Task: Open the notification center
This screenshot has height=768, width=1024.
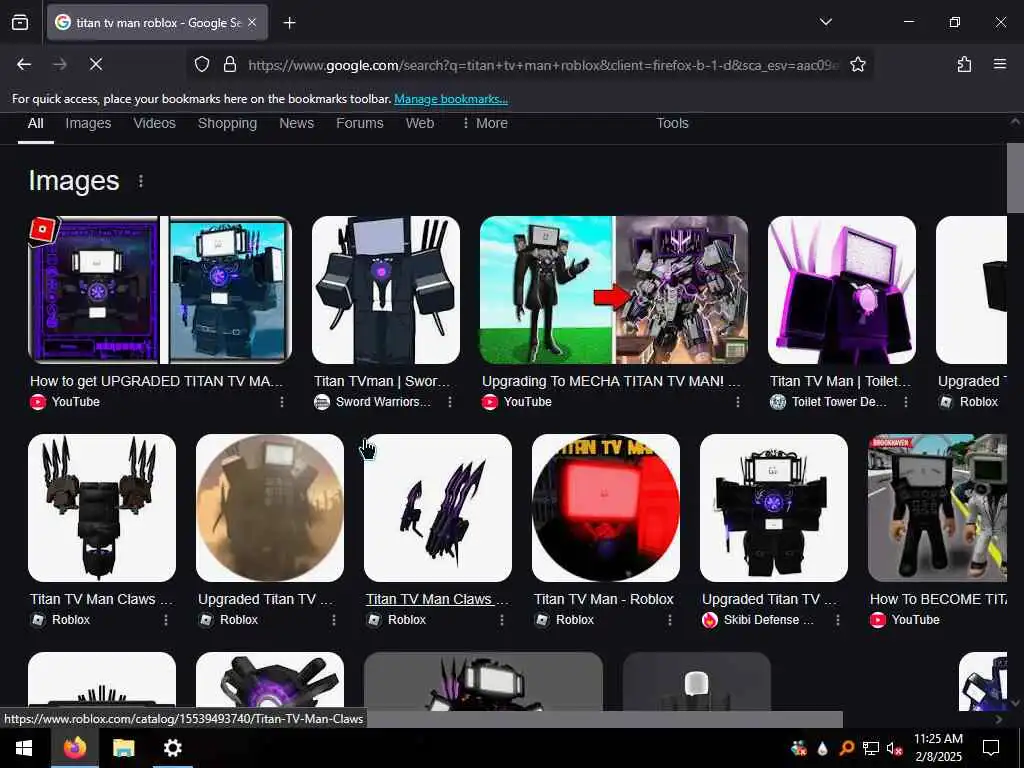Action: (x=991, y=748)
